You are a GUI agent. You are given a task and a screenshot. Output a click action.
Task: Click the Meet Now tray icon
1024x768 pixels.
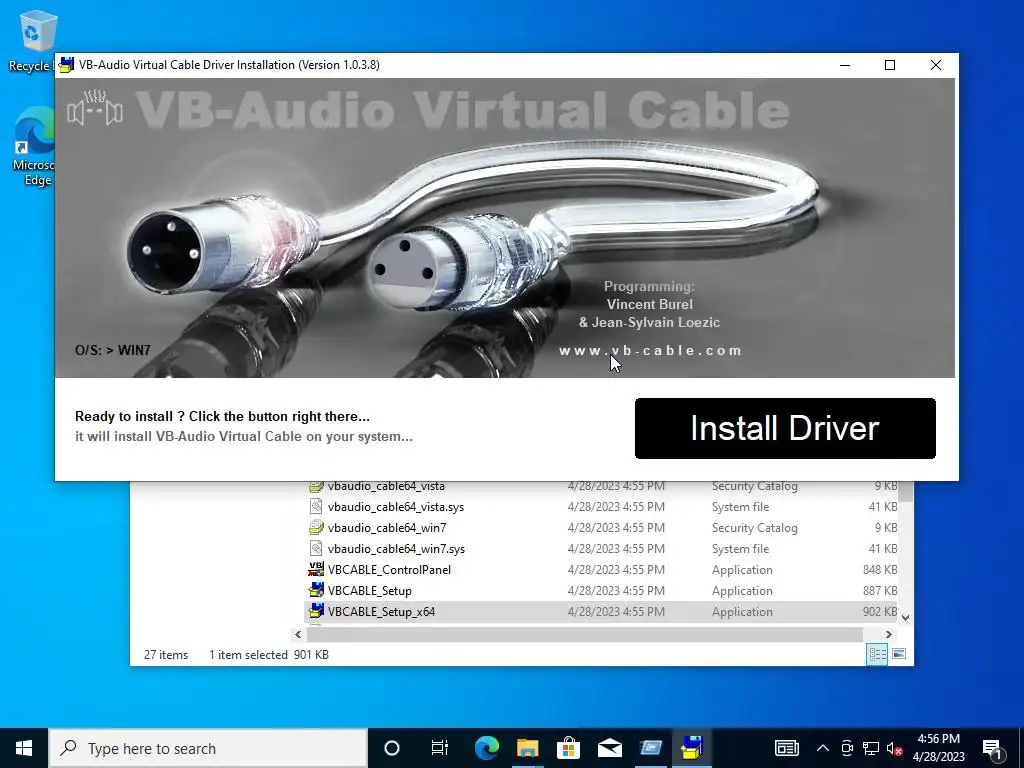pyautogui.click(x=847, y=748)
